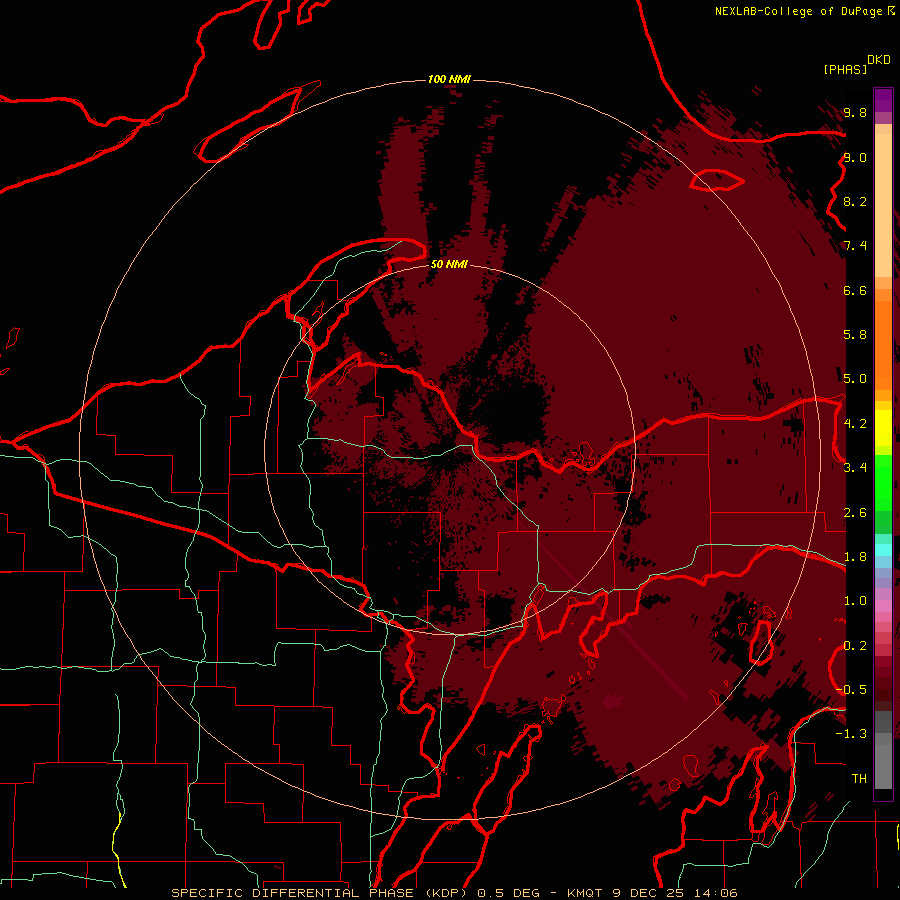Click the 9 DEC 25 date text
This screenshot has width=900, height=900.
[x=650, y=893]
